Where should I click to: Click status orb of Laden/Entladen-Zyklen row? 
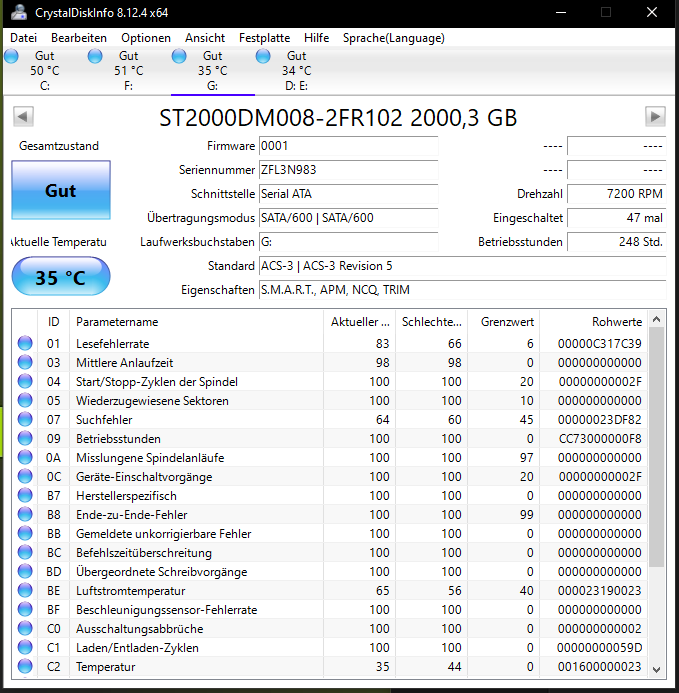pos(25,647)
